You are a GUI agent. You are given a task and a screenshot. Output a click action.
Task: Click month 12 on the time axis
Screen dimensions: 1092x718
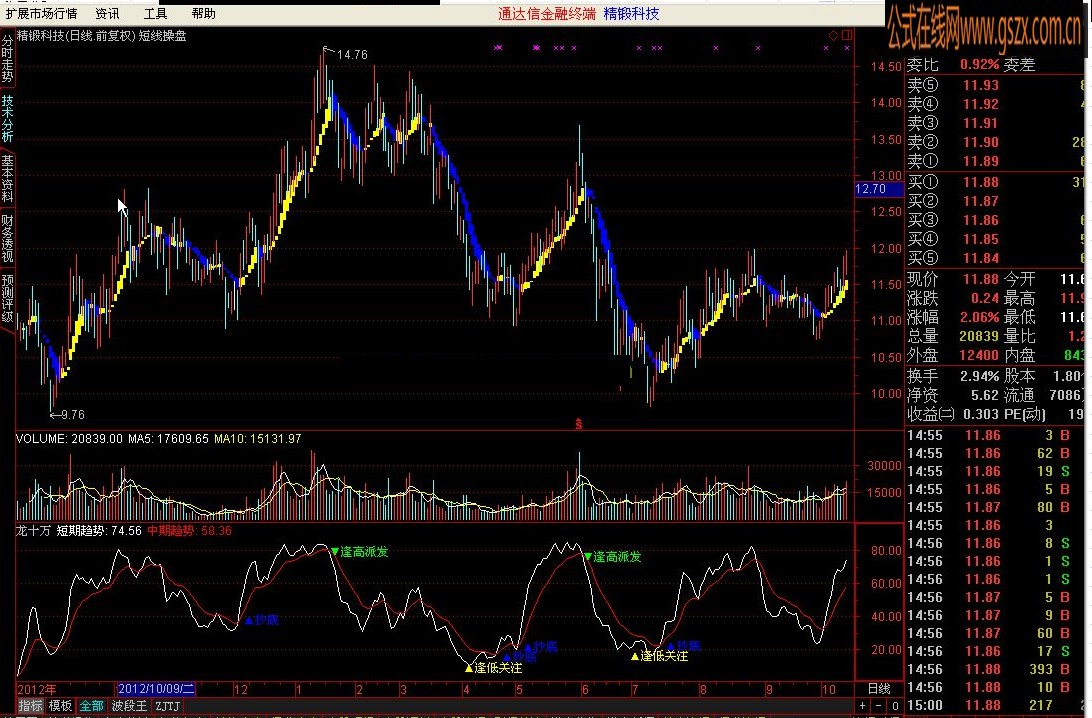(x=241, y=689)
